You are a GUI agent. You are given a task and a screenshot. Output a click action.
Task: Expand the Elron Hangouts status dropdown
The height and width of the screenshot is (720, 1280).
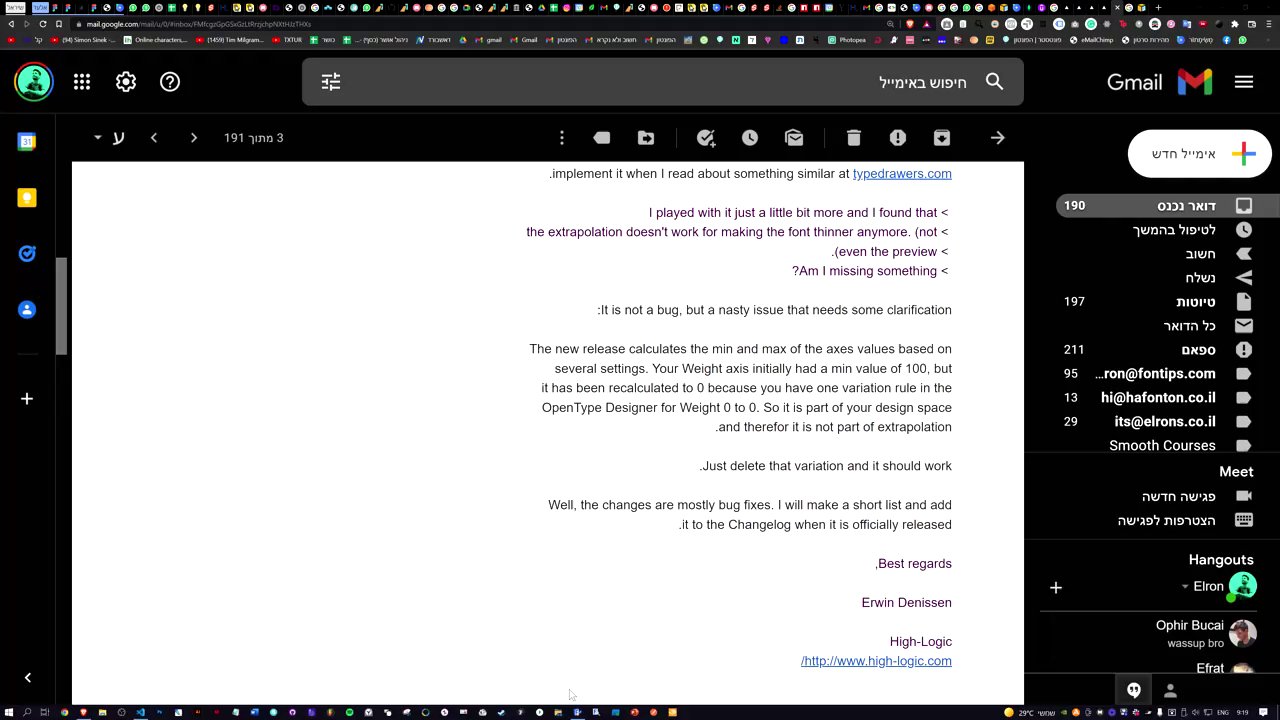click(x=1185, y=587)
